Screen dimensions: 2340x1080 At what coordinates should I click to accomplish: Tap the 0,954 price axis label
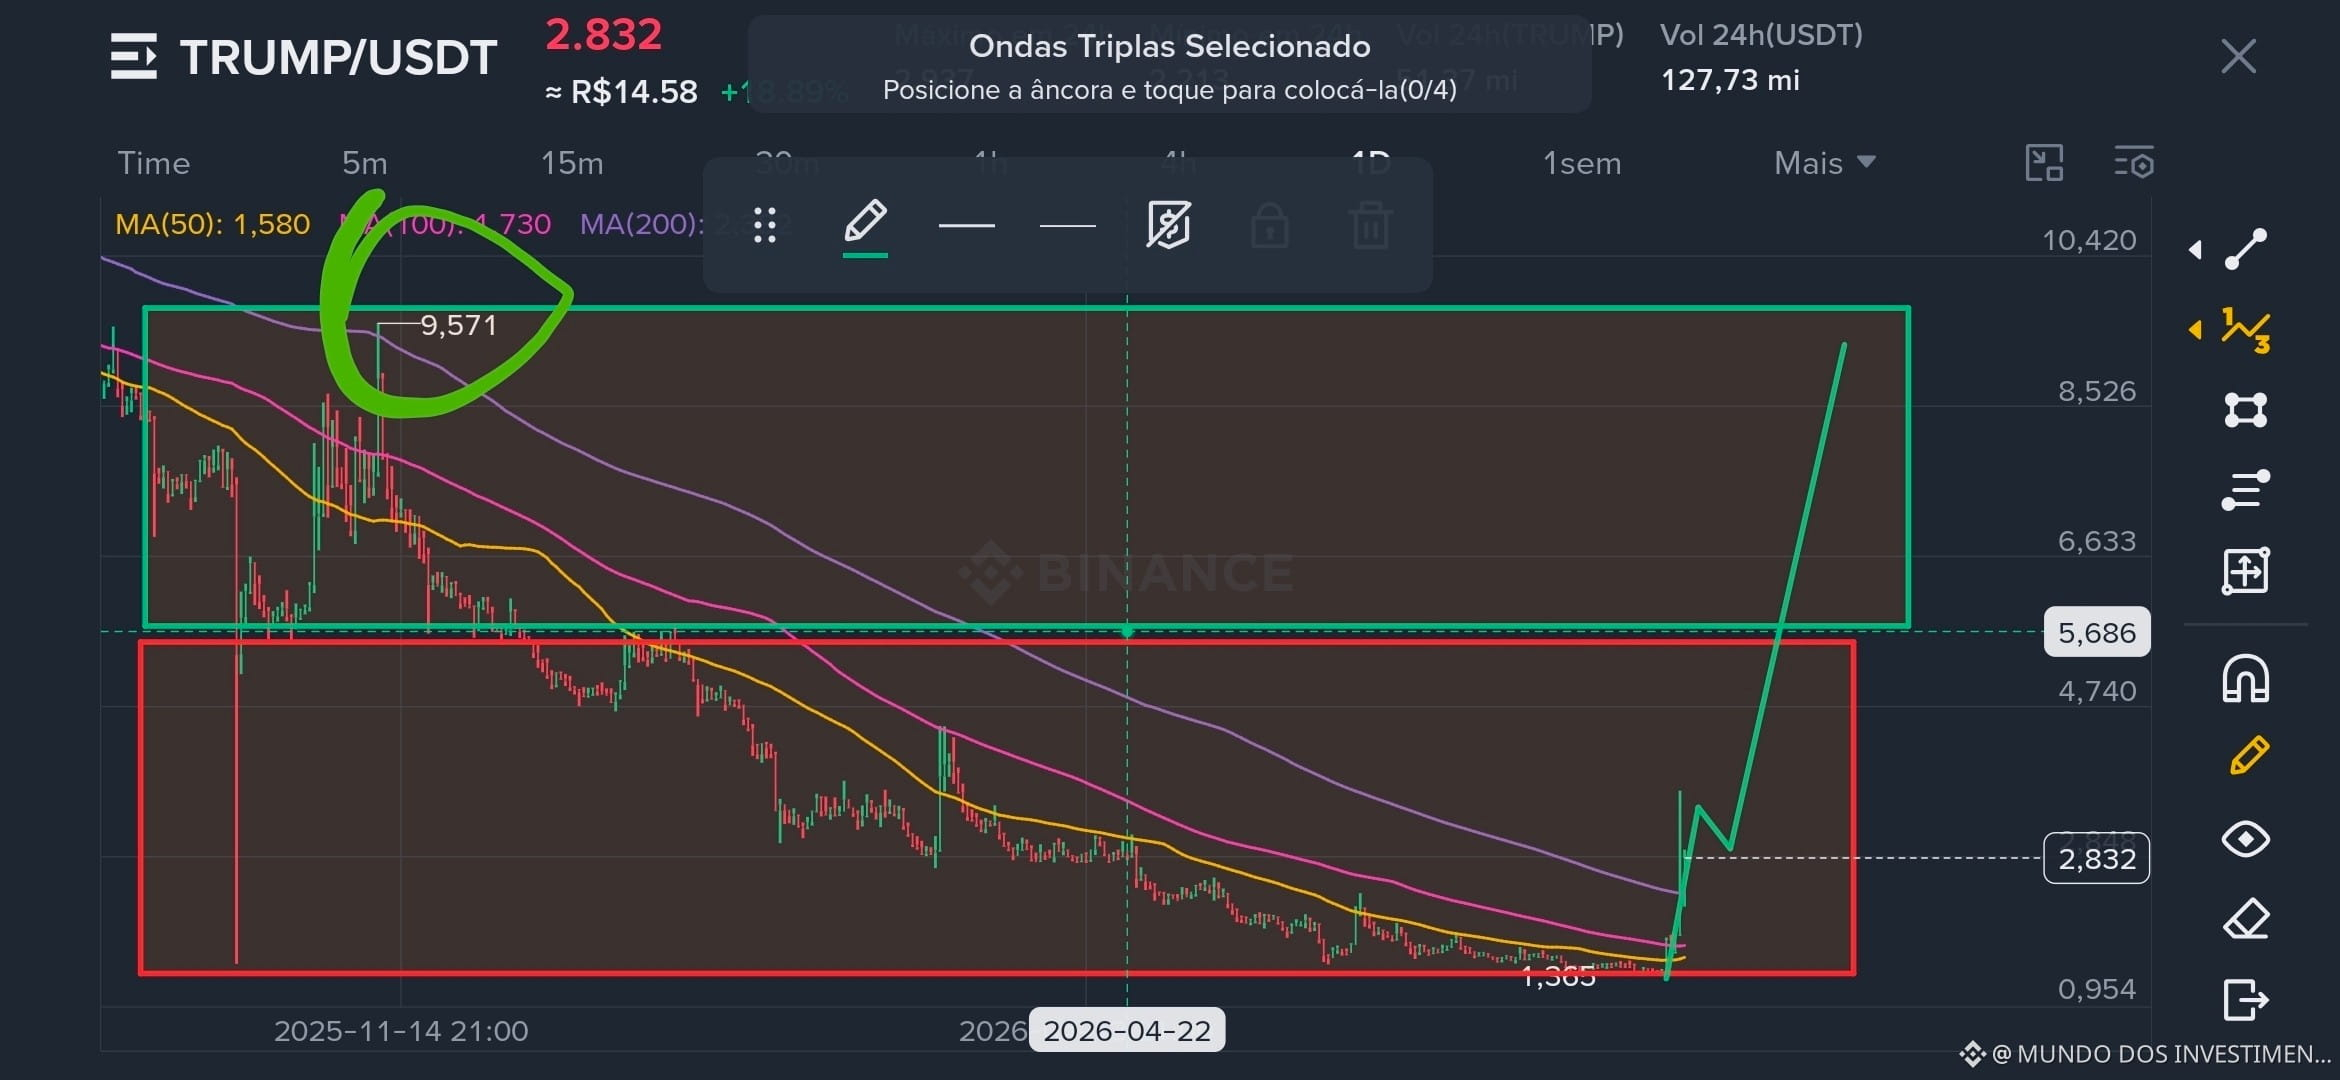pyautogui.click(x=2097, y=989)
